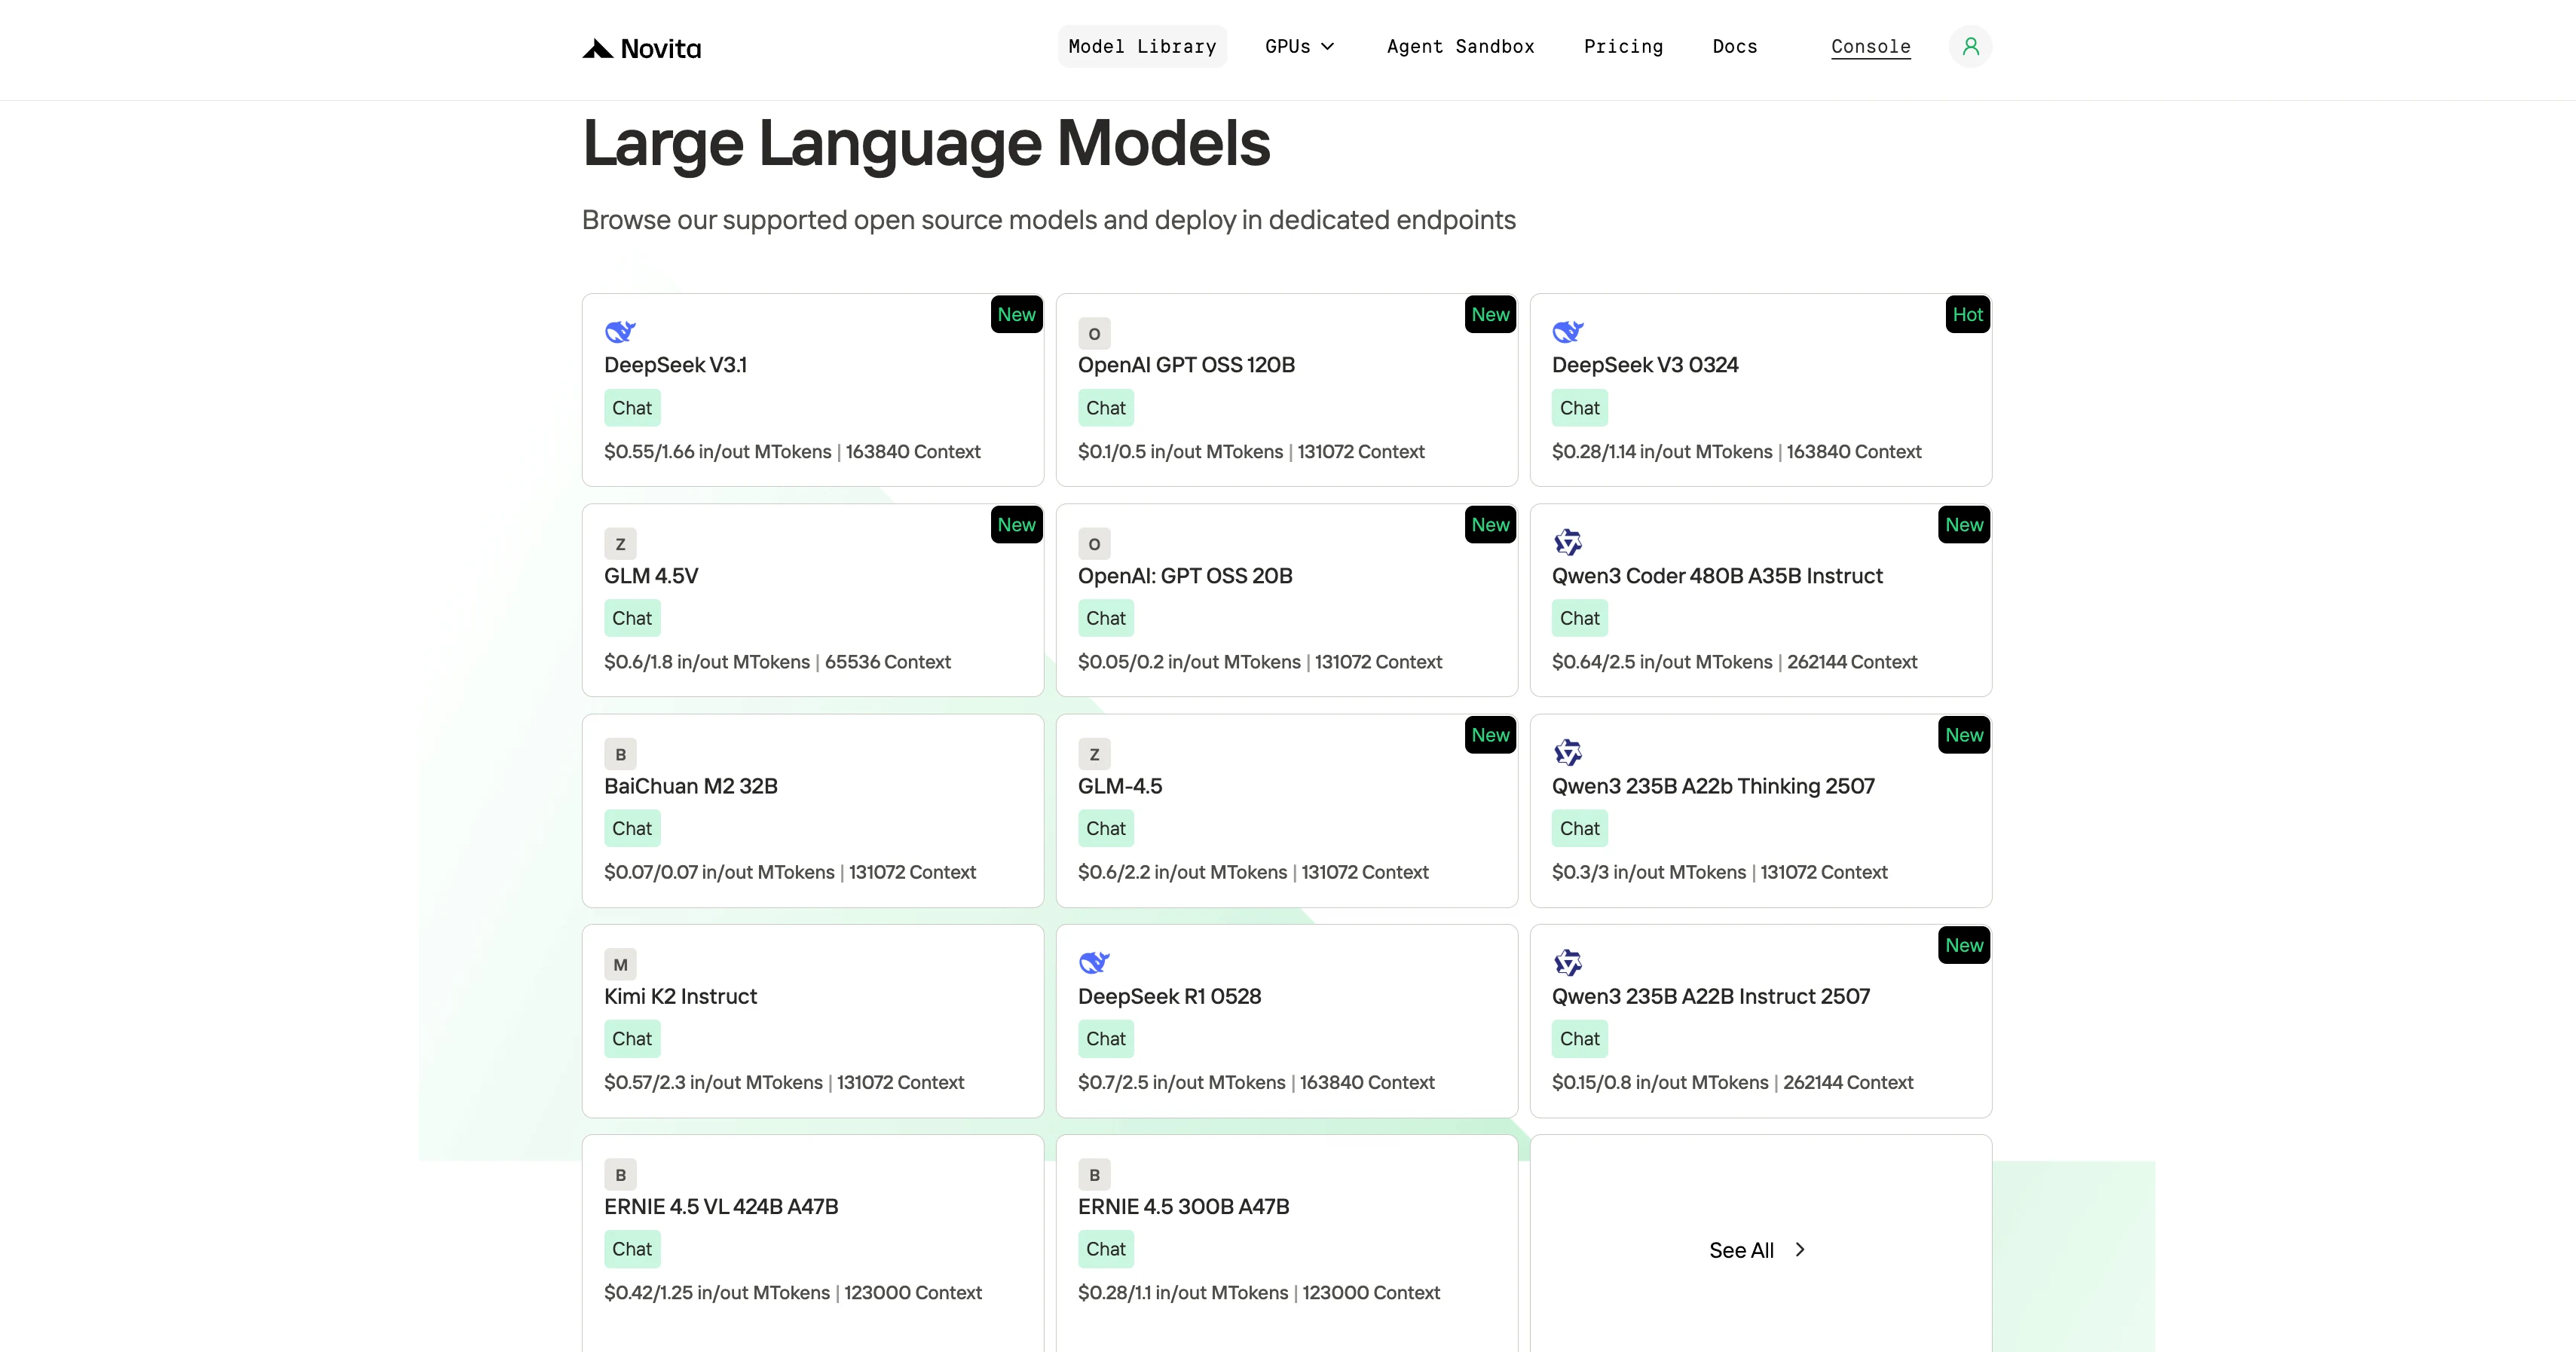
Task: Click the Hot badge on DeepSeek V3 0324
Action: click(1967, 314)
